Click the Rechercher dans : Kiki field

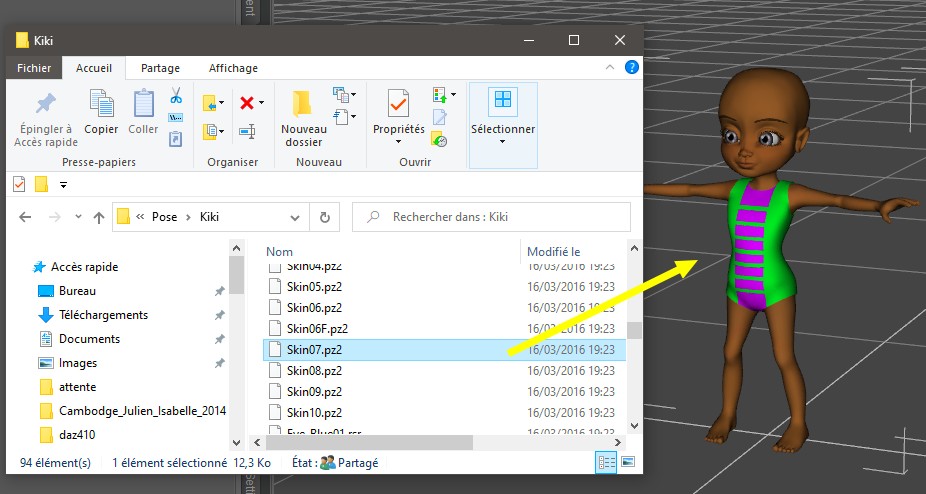[x=491, y=217]
